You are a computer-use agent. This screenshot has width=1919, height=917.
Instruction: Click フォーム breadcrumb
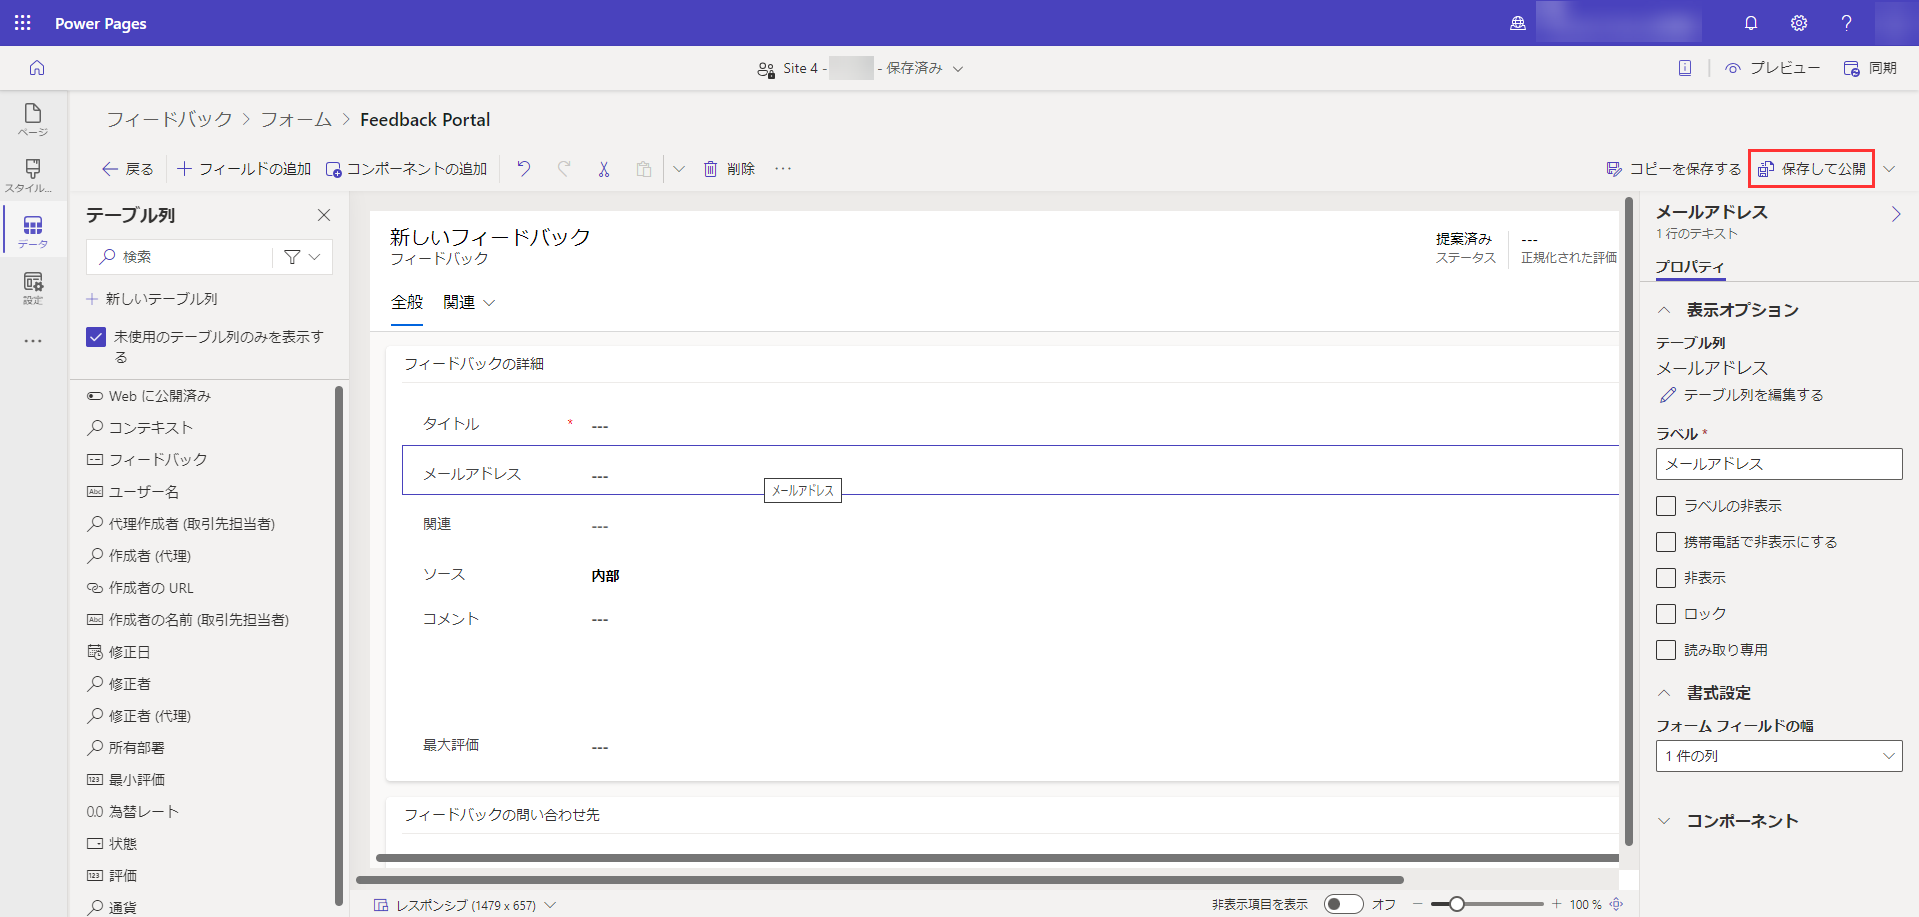click(x=296, y=120)
